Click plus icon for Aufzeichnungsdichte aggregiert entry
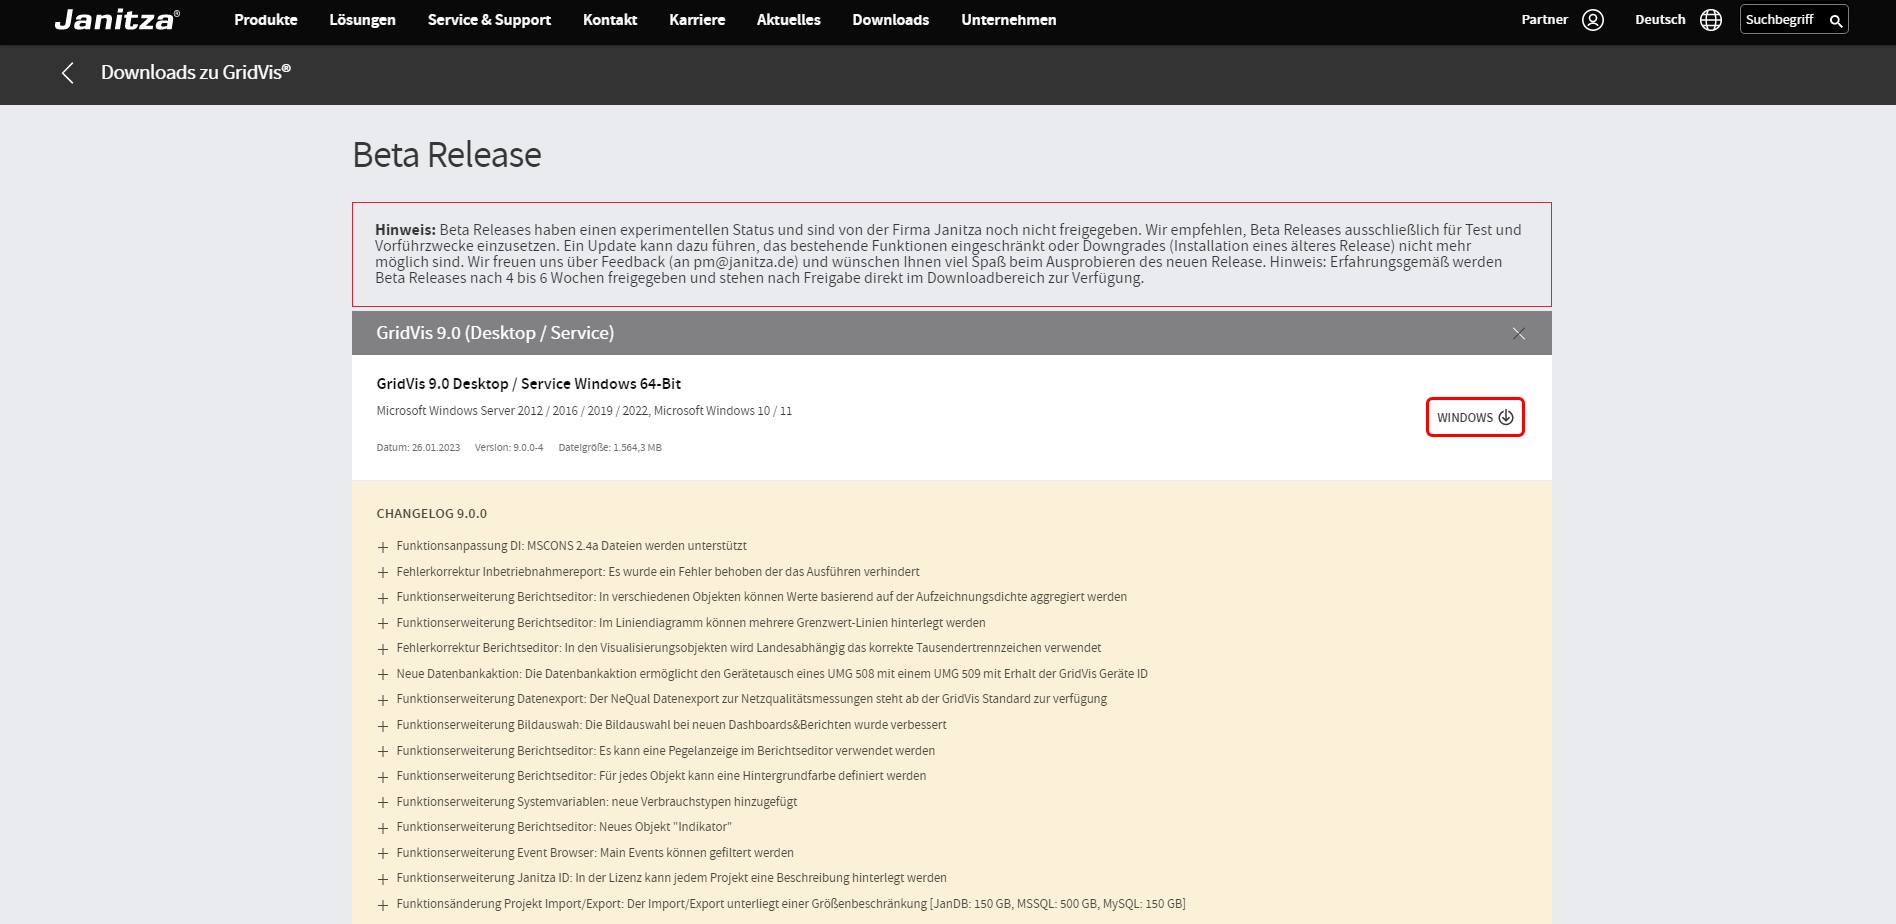1896x924 pixels. click(x=382, y=598)
